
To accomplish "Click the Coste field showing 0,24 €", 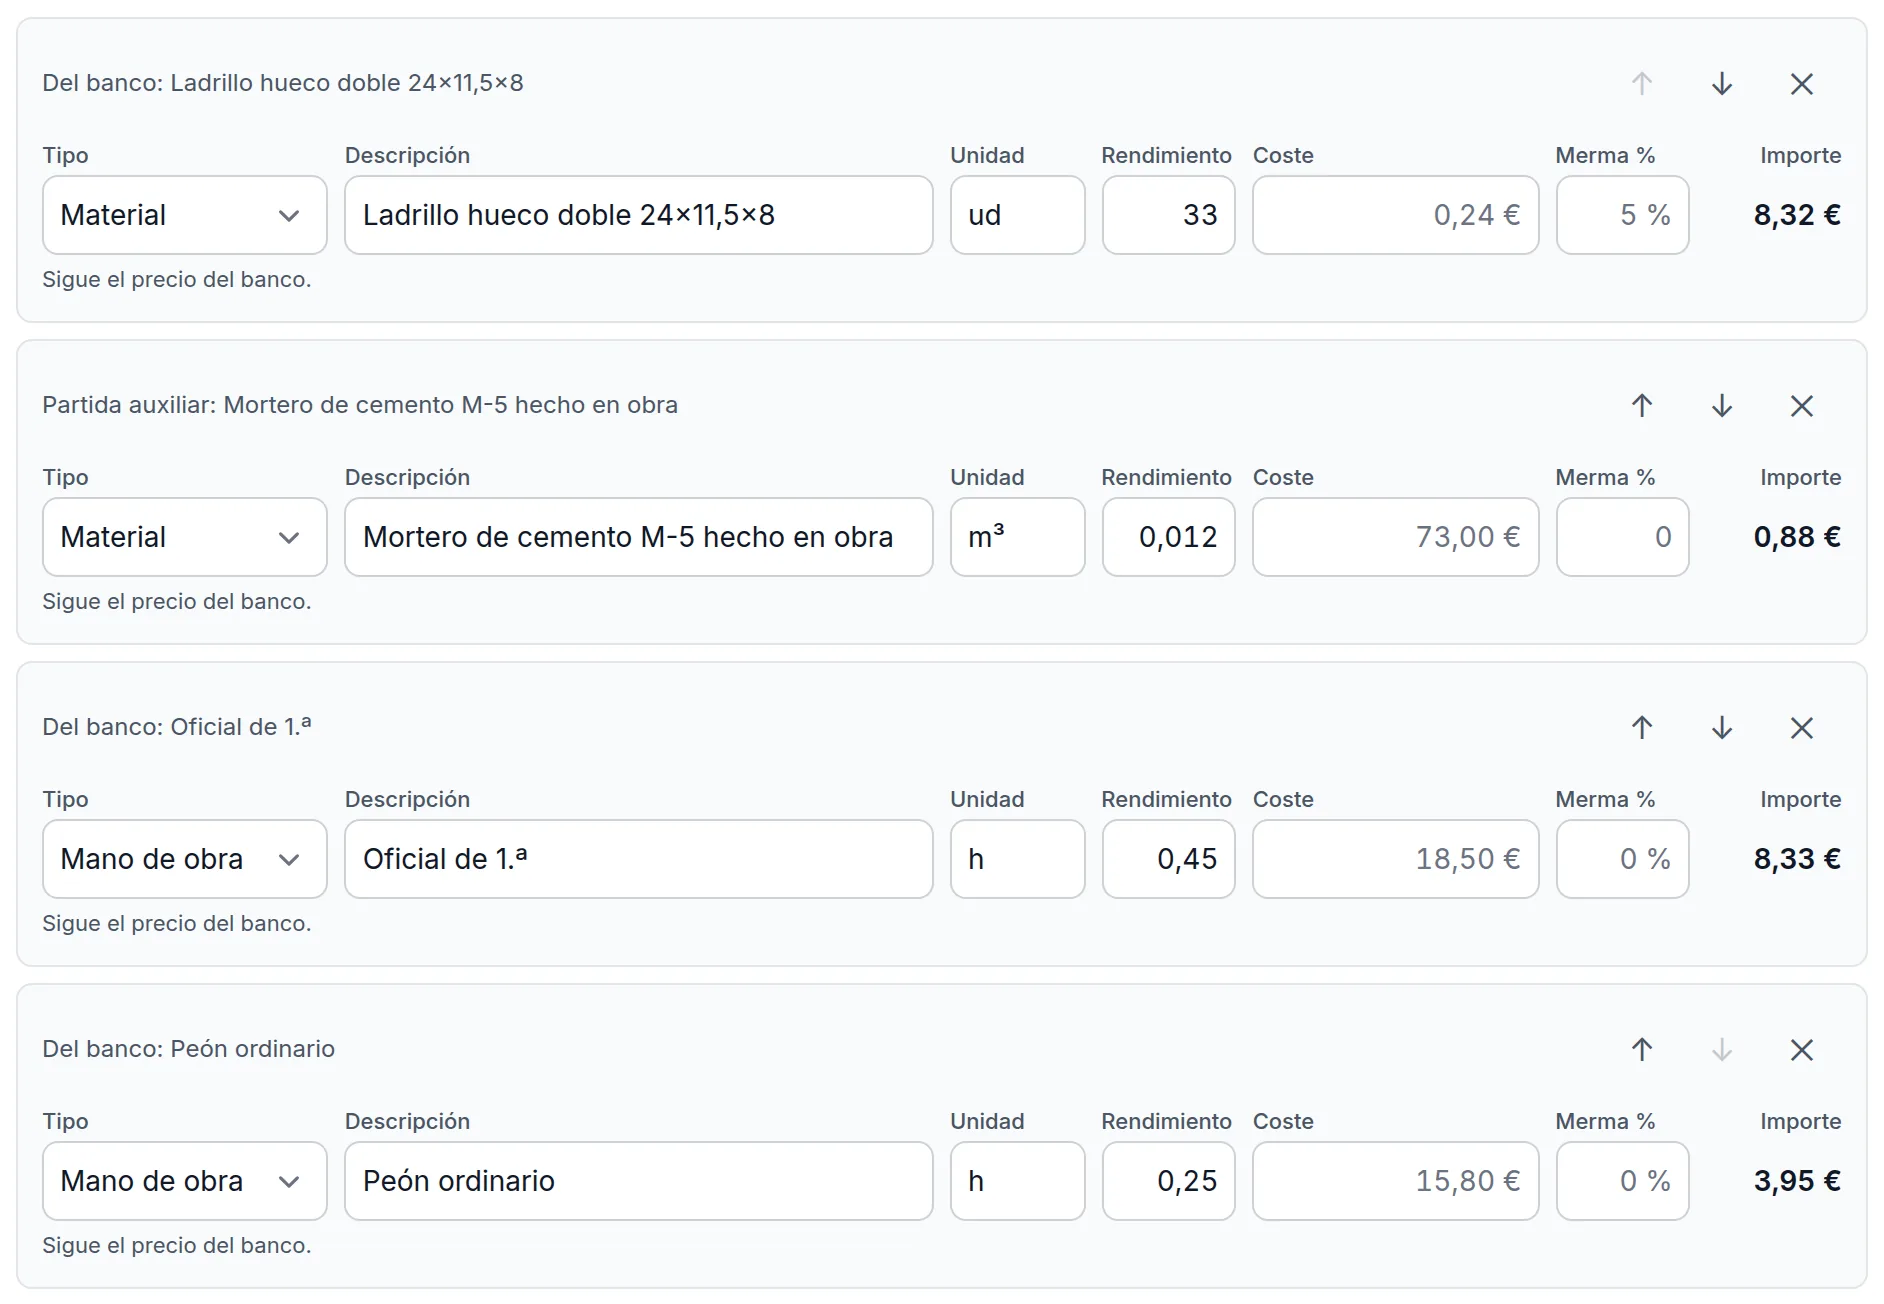I will click(1395, 215).
